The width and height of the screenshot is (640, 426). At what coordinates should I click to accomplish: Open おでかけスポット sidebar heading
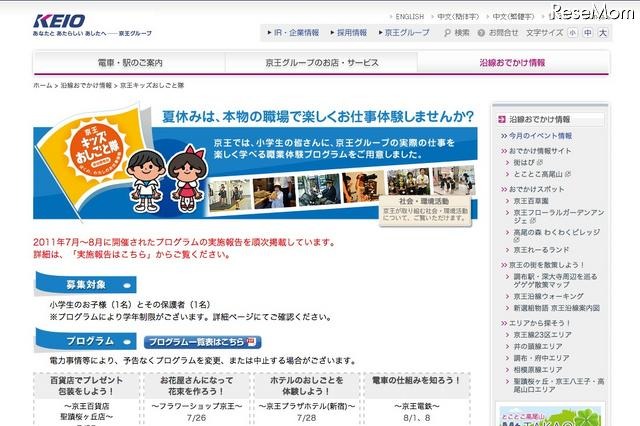(537, 189)
